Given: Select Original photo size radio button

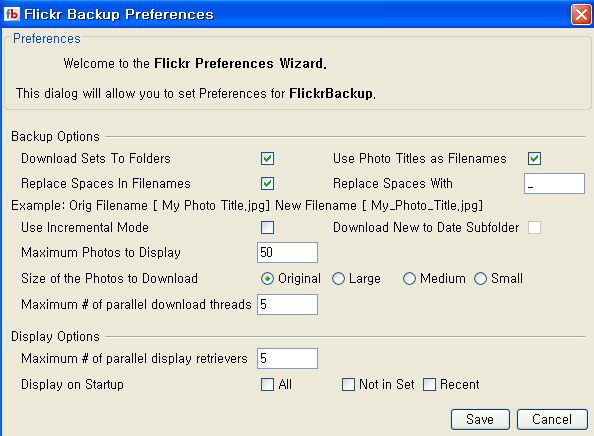Looking at the screenshot, I should click(x=267, y=279).
